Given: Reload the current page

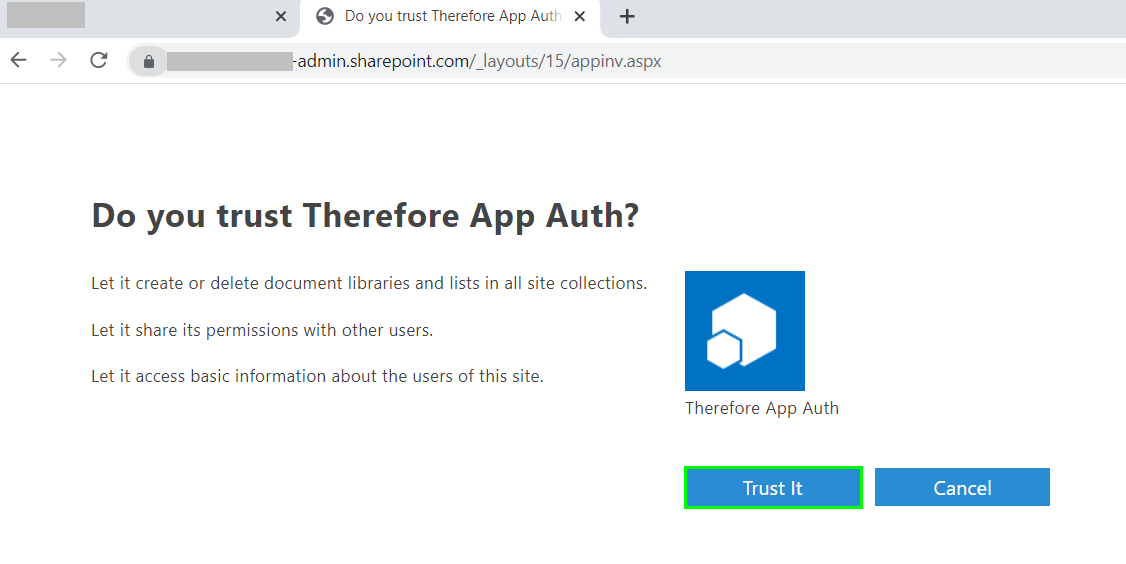Looking at the screenshot, I should pyautogui.click(x=98, y=61).
